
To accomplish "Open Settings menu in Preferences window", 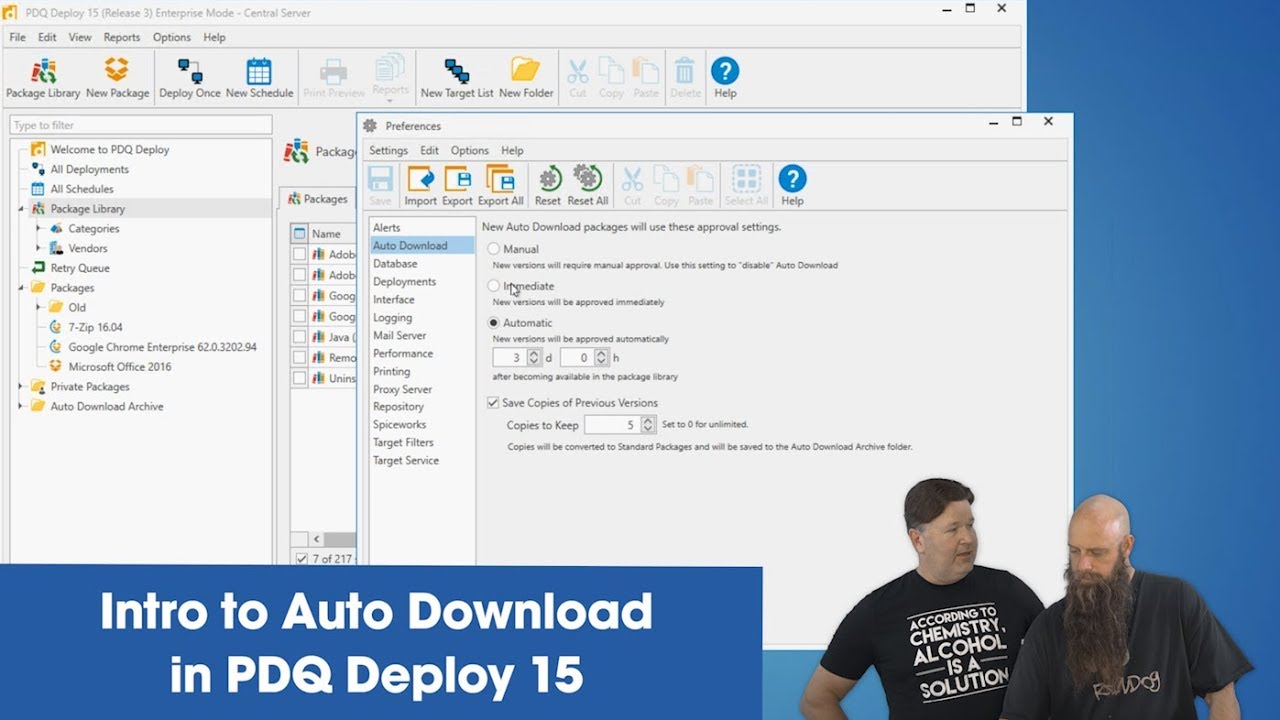I will [388, 150].
